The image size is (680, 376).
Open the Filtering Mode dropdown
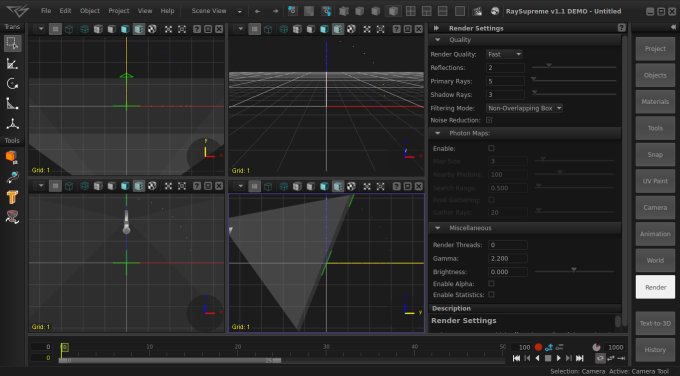[x=524, y=108]
